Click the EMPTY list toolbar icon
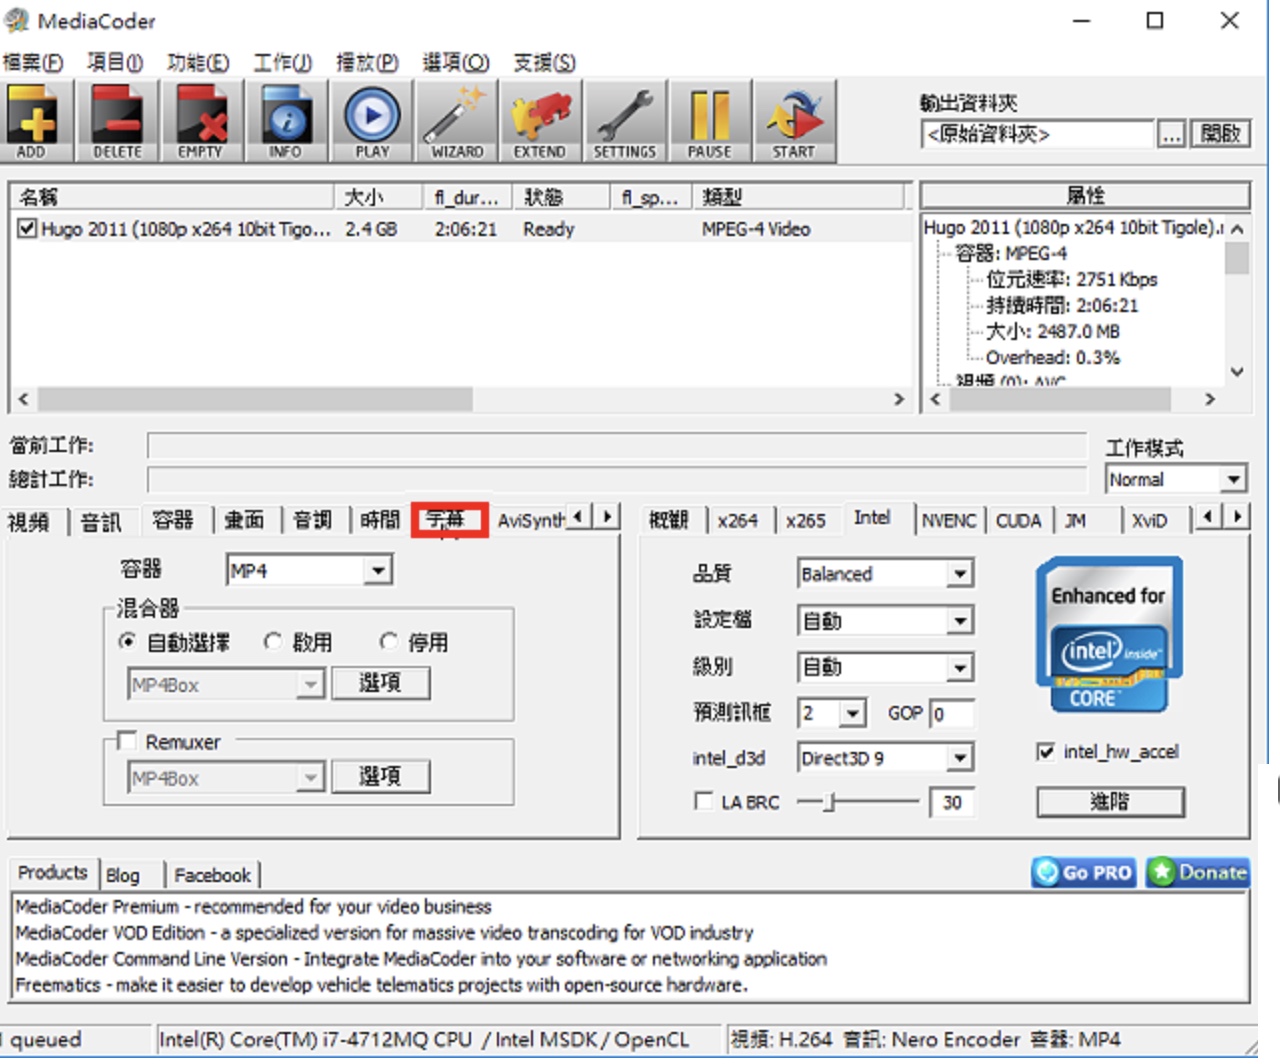This screenshot has width=1280, height=1064. click(x=201, y=121)
